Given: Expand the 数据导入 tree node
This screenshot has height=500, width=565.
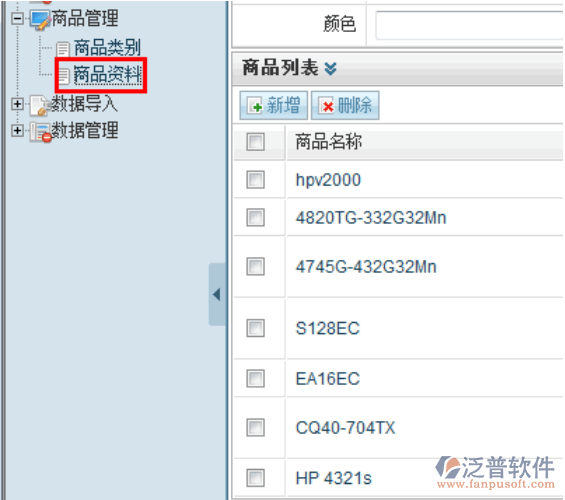Looking at the screenshot, I should tap(17, 104).
